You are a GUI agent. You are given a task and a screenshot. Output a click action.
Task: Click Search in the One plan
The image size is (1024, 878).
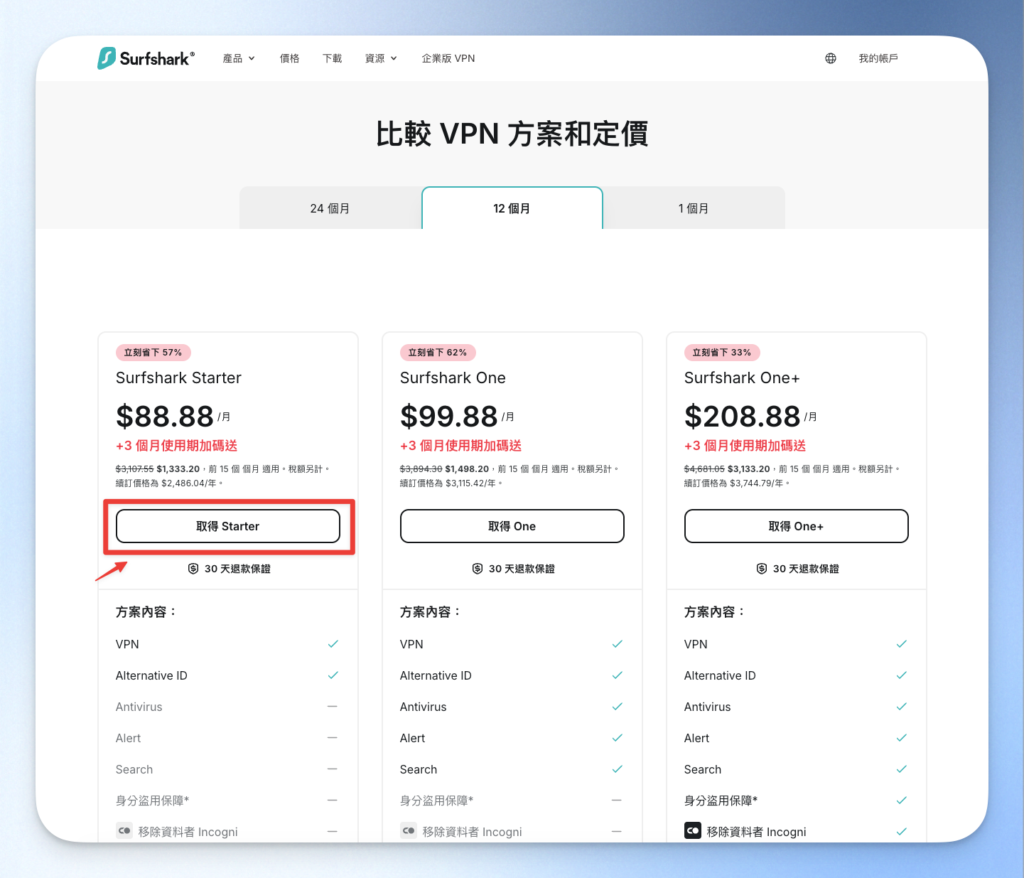(419, 770)
